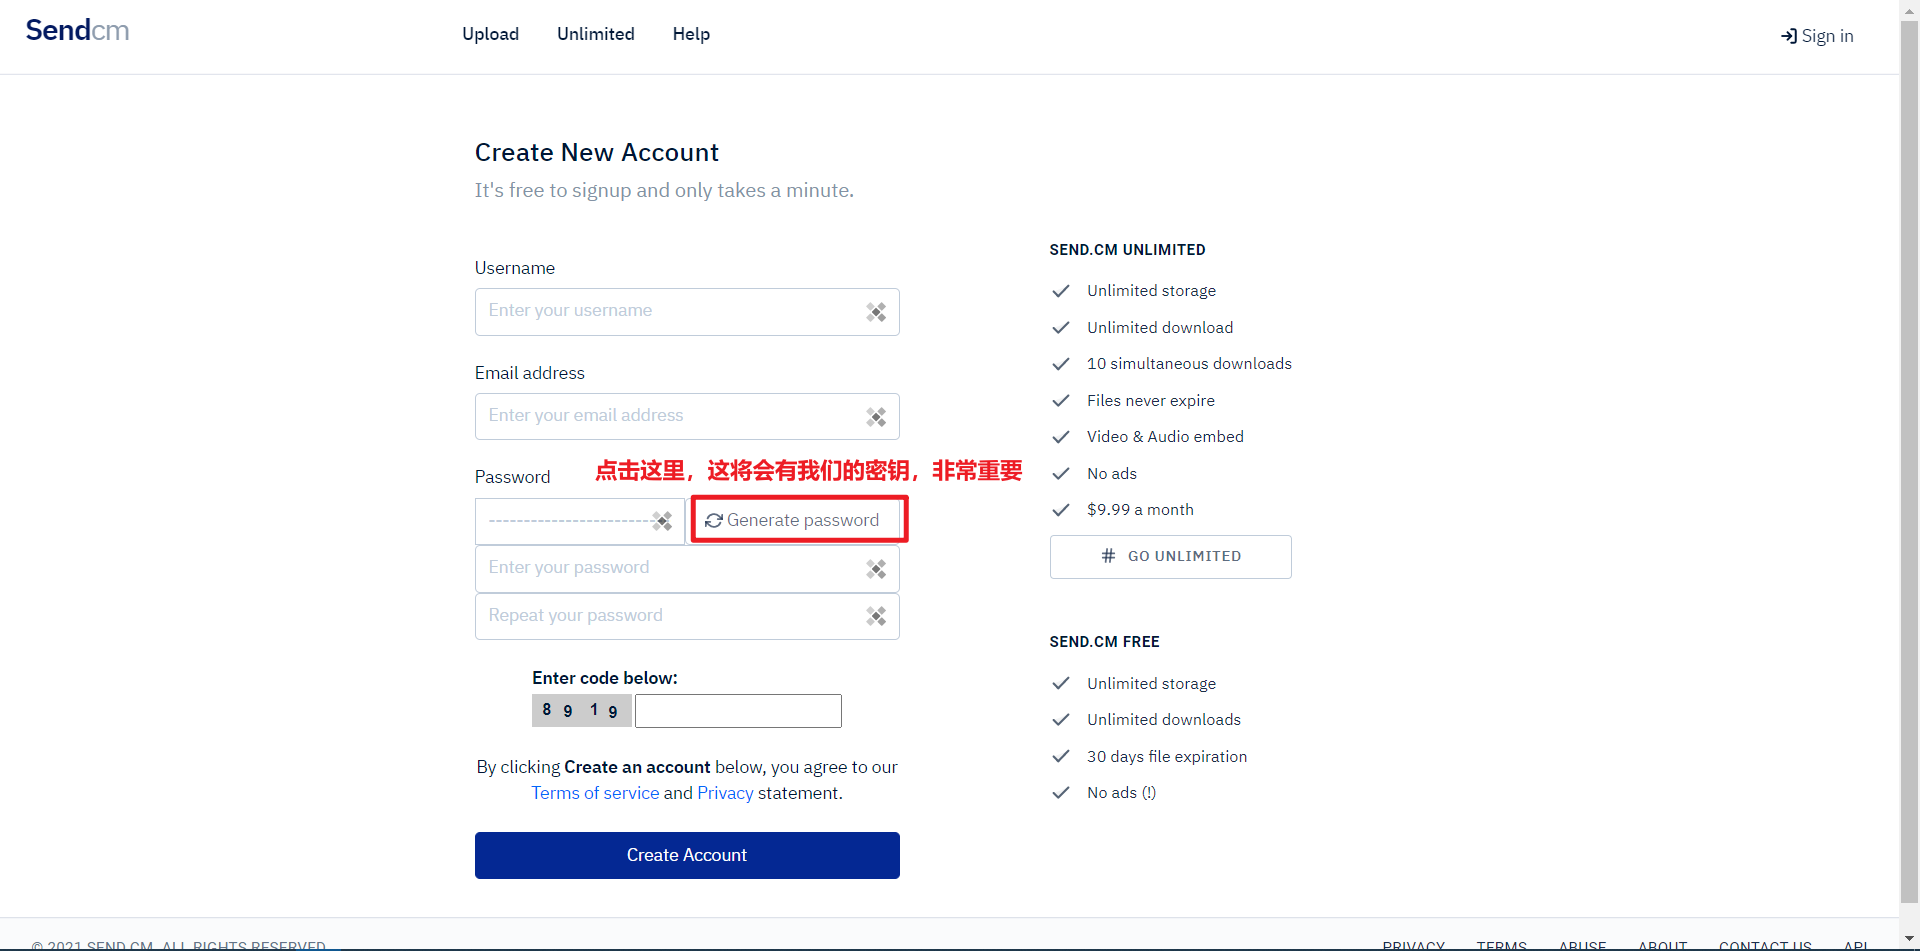Open the ABUSE footer link

(x=1583, y=944)
